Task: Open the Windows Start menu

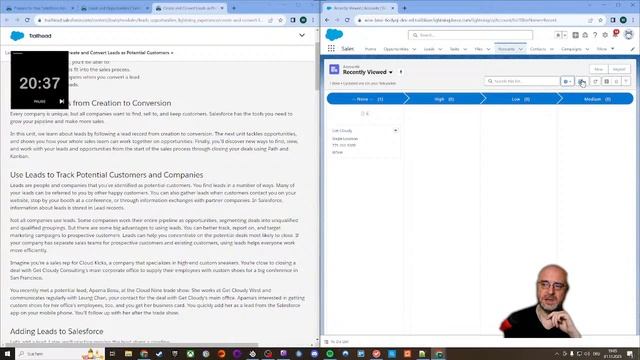Action: pos(7,353)
